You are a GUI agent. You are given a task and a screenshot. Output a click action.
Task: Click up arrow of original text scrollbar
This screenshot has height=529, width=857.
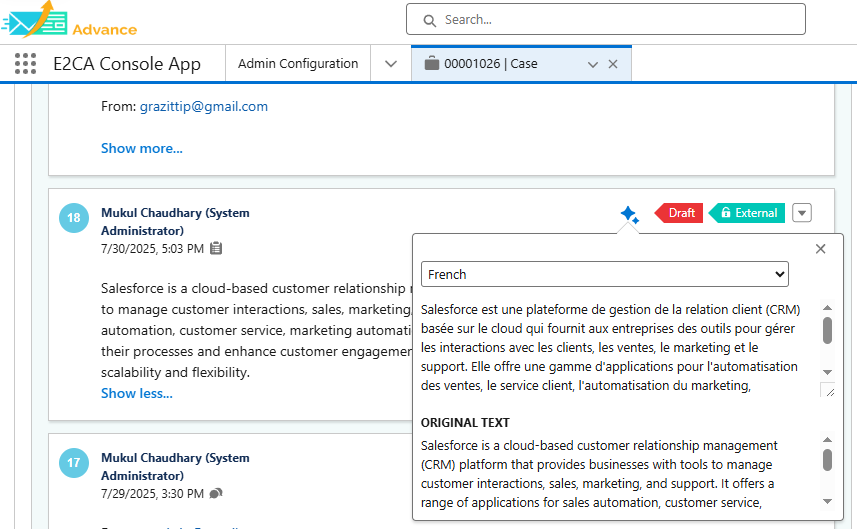click(x=827, y=439)
